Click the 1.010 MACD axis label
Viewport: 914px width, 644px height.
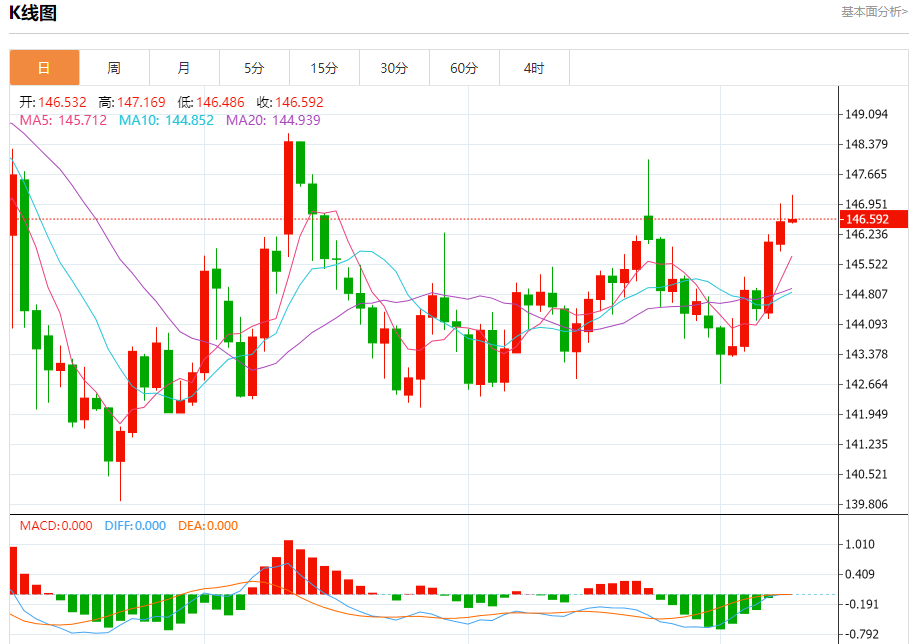point(860,544)
